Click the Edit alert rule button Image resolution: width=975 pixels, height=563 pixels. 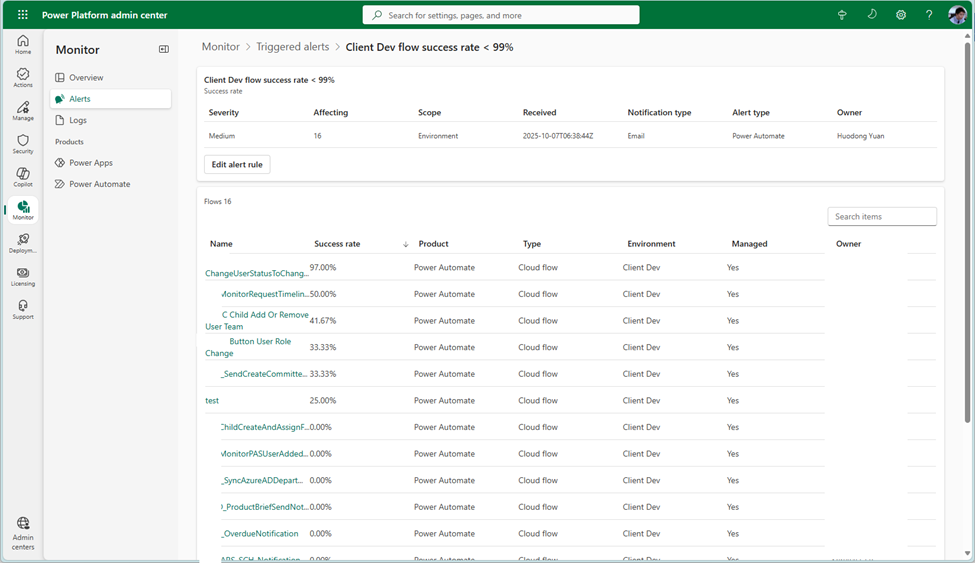coord(237,164)
